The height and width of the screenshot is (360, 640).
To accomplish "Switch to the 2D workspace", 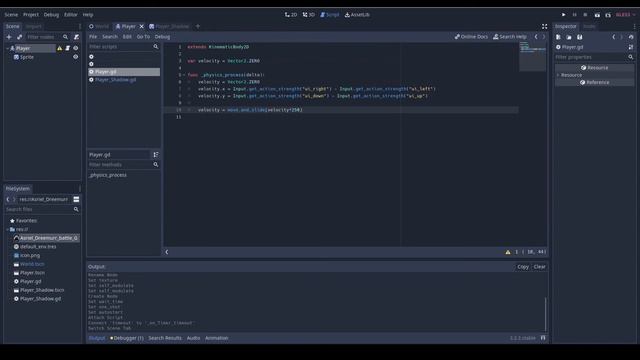I will 291,15.
